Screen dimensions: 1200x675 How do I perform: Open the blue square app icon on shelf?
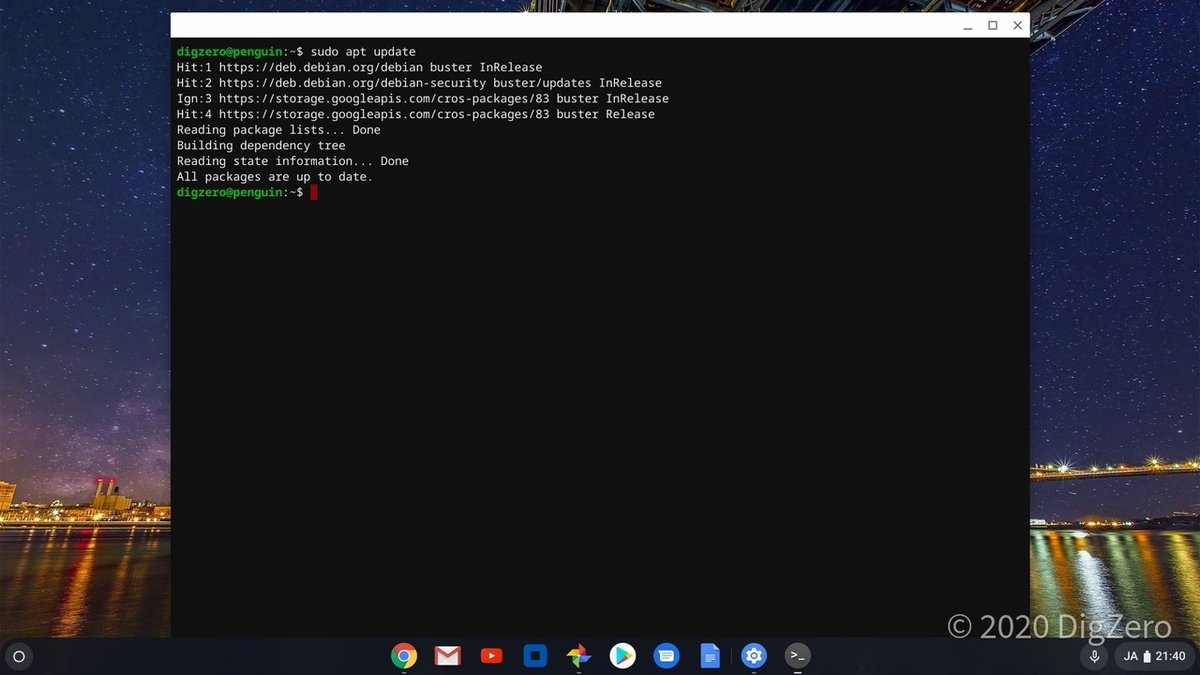point(535,656)
